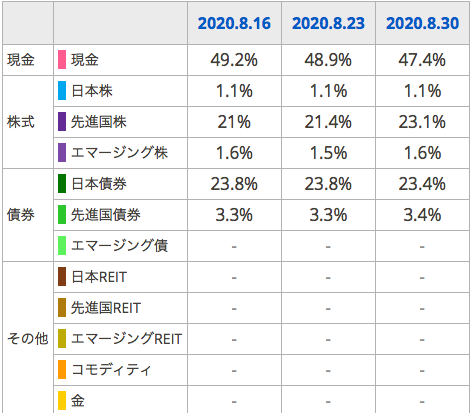
Task: Select the 株式 category cell
Action: (28, 122)
